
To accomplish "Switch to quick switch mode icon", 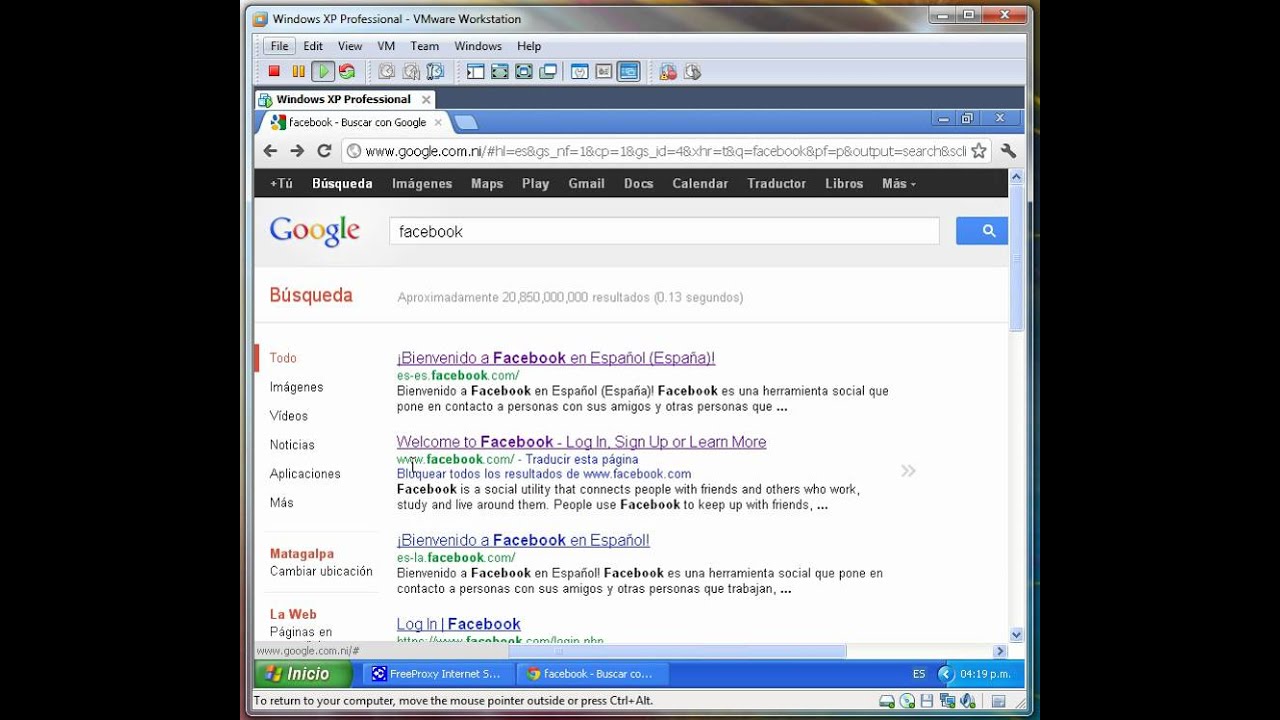I will coord(499,71).
